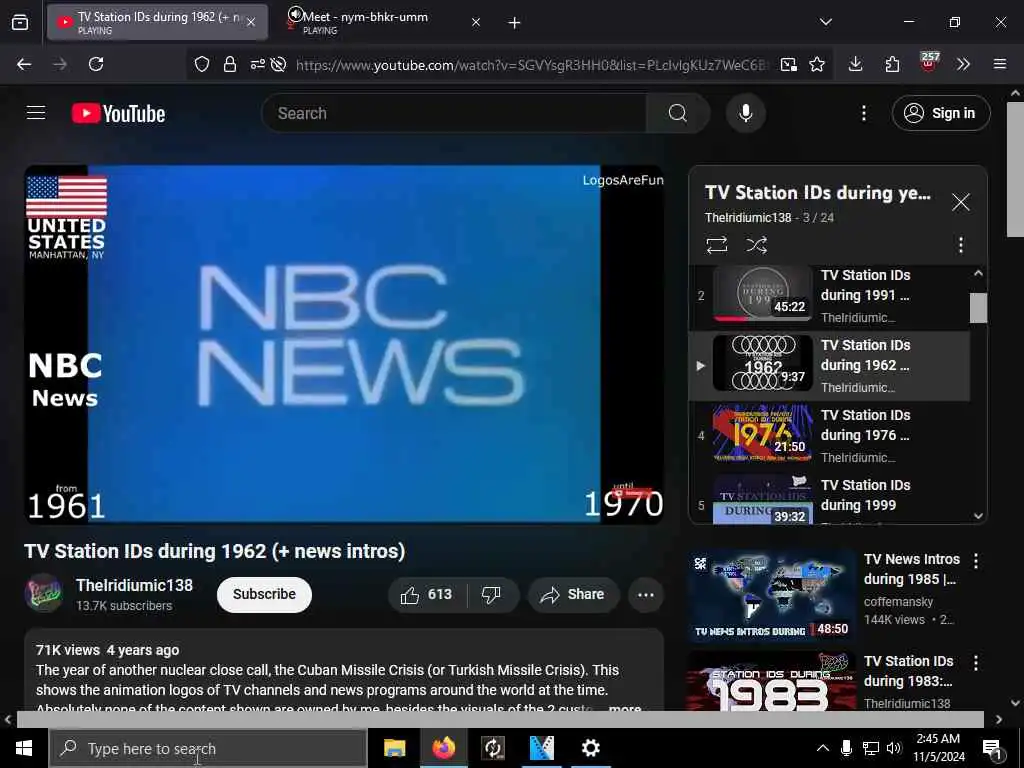Sign in to YouTube
The width and height of the screenshot is (1024, 768).
pos(941,113)
